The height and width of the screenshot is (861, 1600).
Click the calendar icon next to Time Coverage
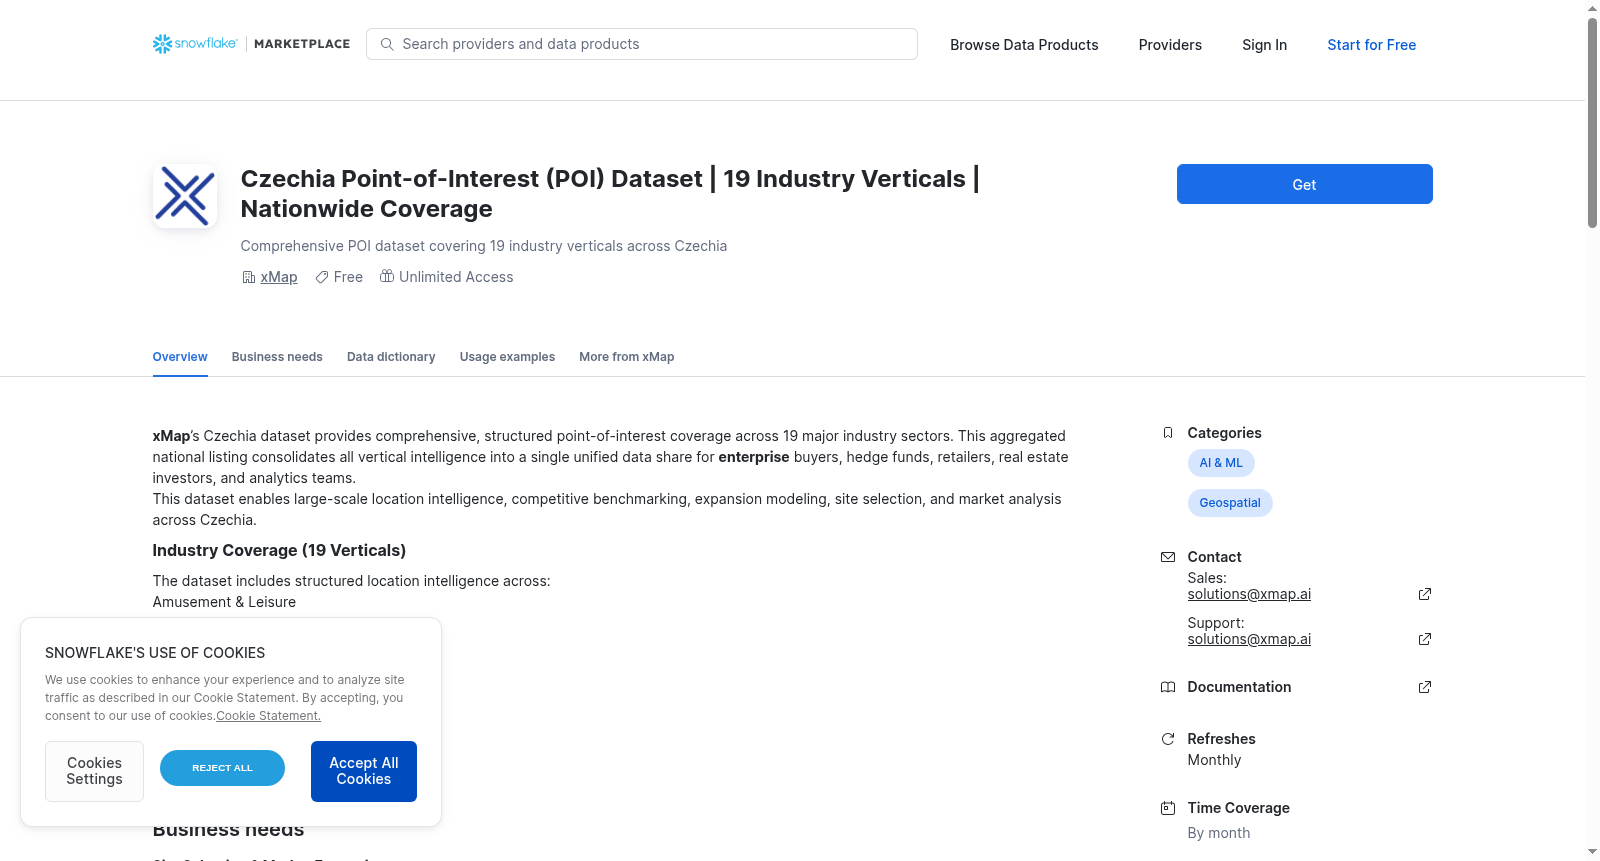[1168, 808]
